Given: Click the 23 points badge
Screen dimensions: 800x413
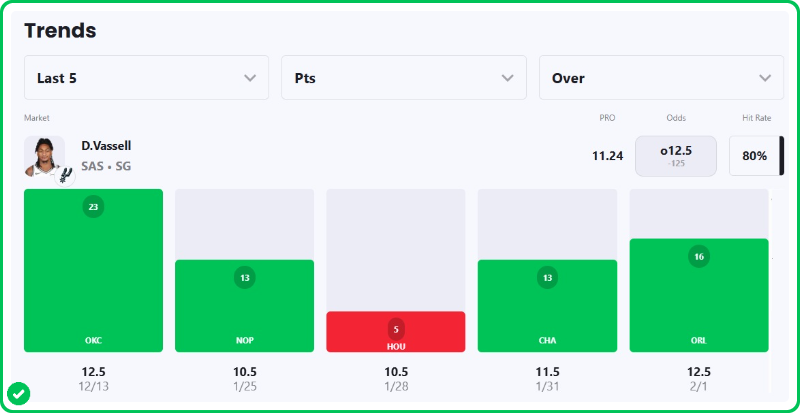Looking at the screenshot, I should [93, 207].
